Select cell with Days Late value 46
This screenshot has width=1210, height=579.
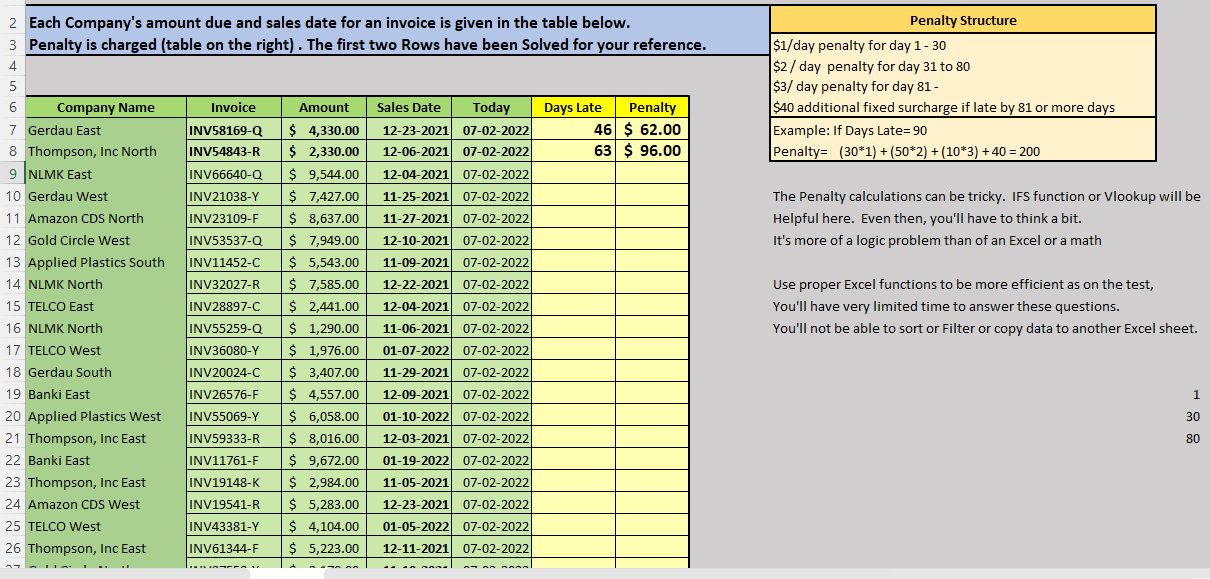574,130
